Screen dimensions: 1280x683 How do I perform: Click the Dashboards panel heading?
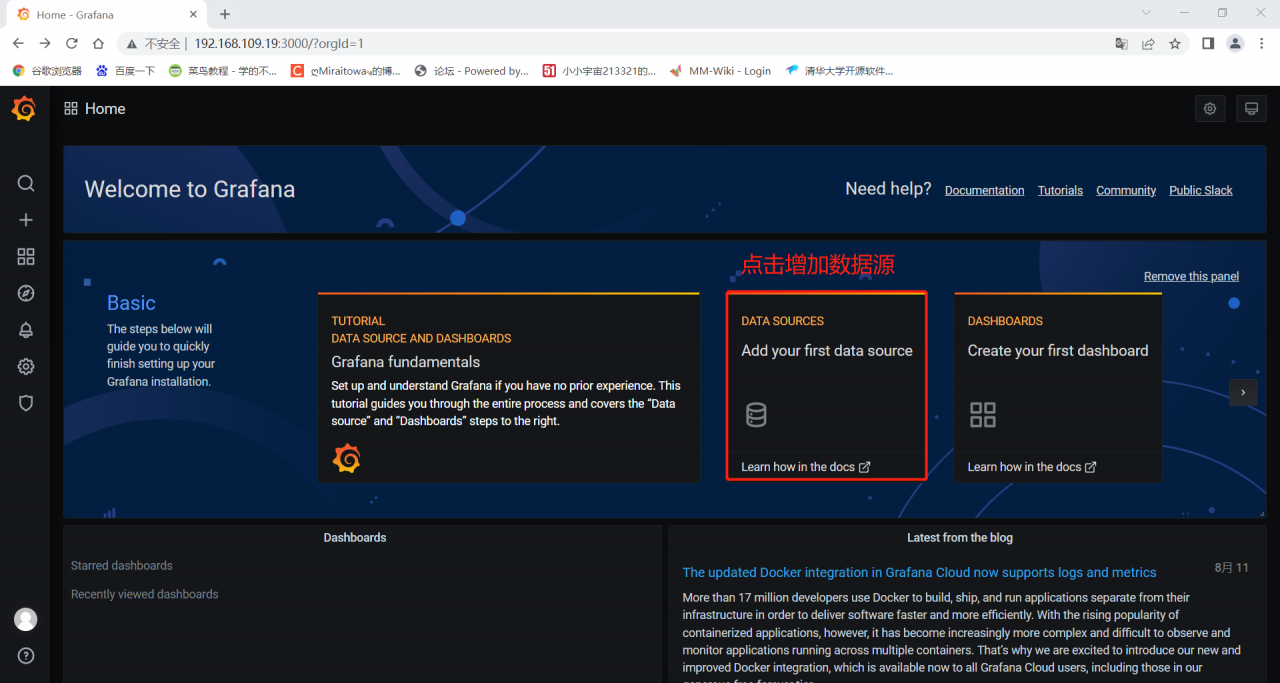click(x=355, y=538)
